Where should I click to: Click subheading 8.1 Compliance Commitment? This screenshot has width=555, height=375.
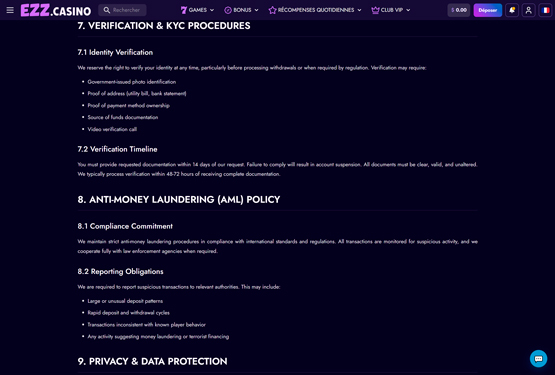pos(125,226)
